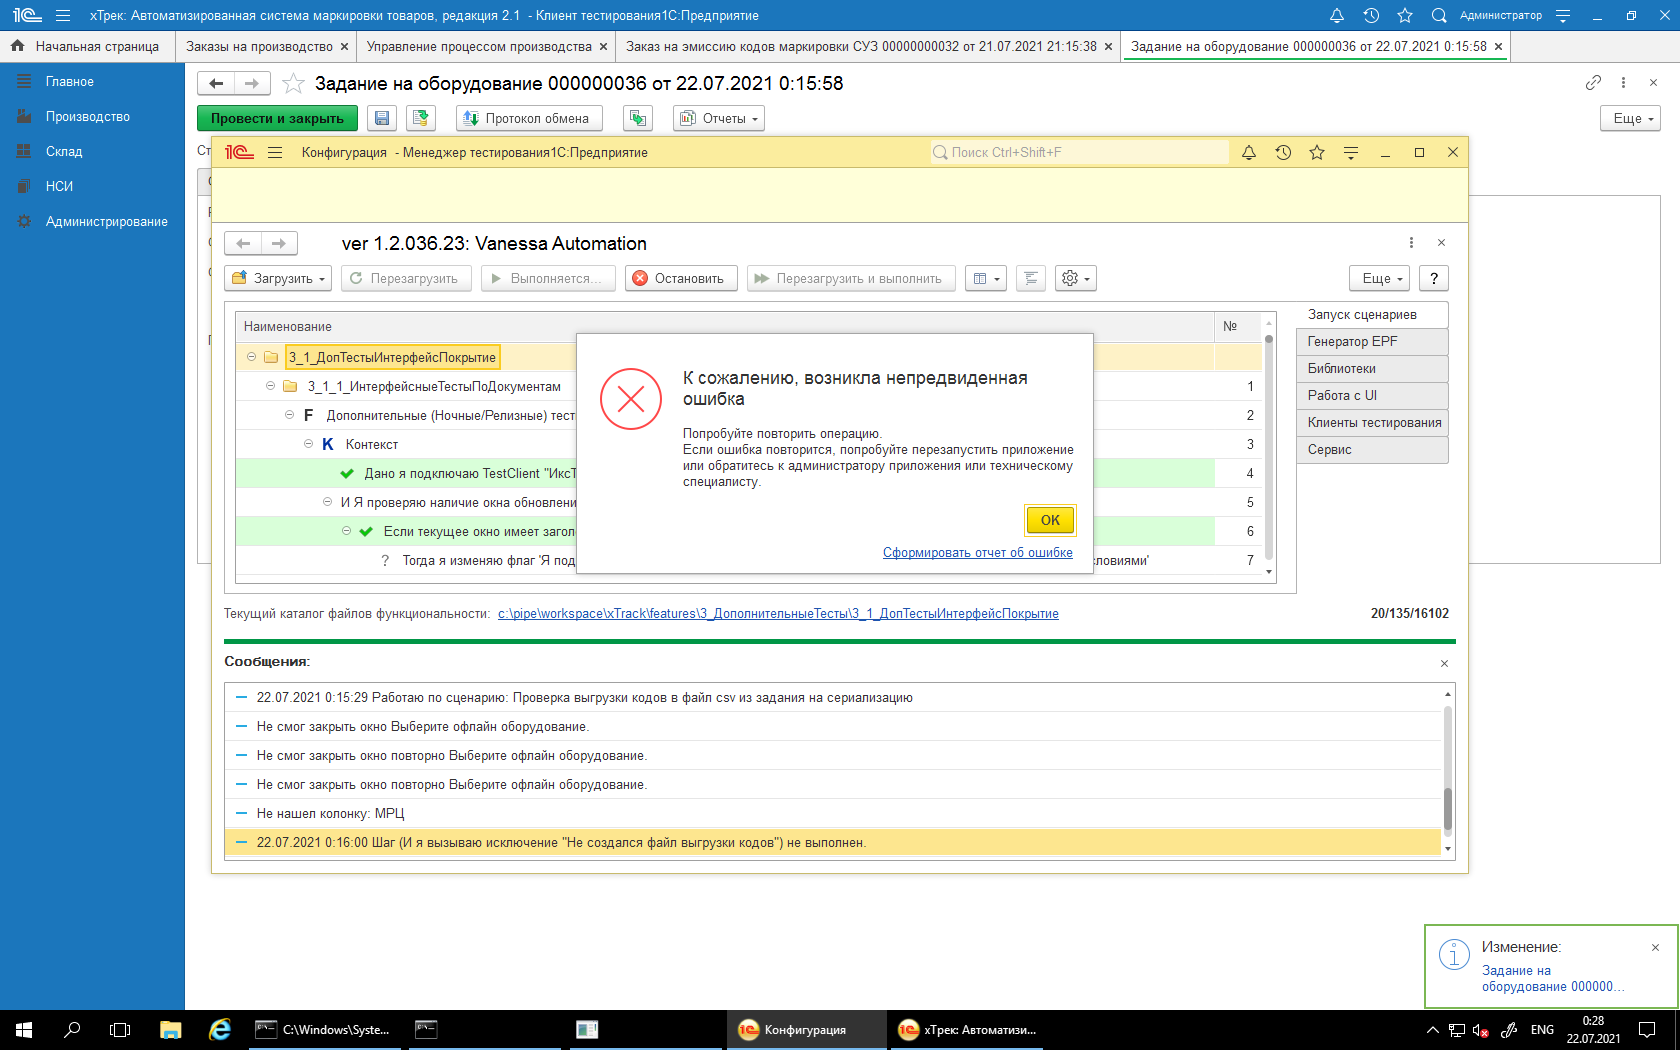Add document to favorites with star icon

(x=293, y=83)
